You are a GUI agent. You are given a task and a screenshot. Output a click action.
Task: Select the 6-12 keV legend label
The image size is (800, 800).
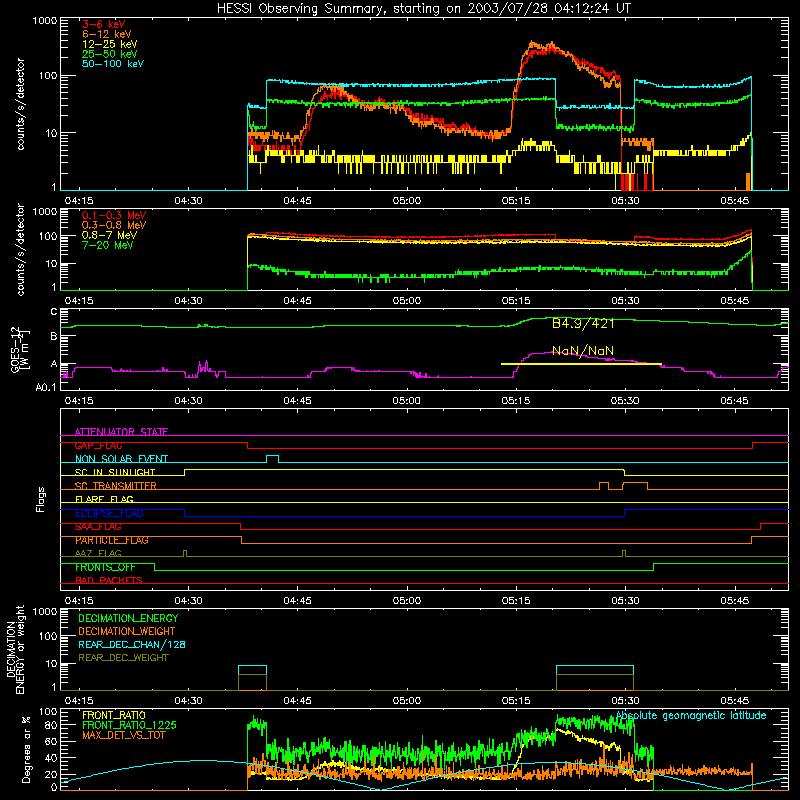[107, 34]
